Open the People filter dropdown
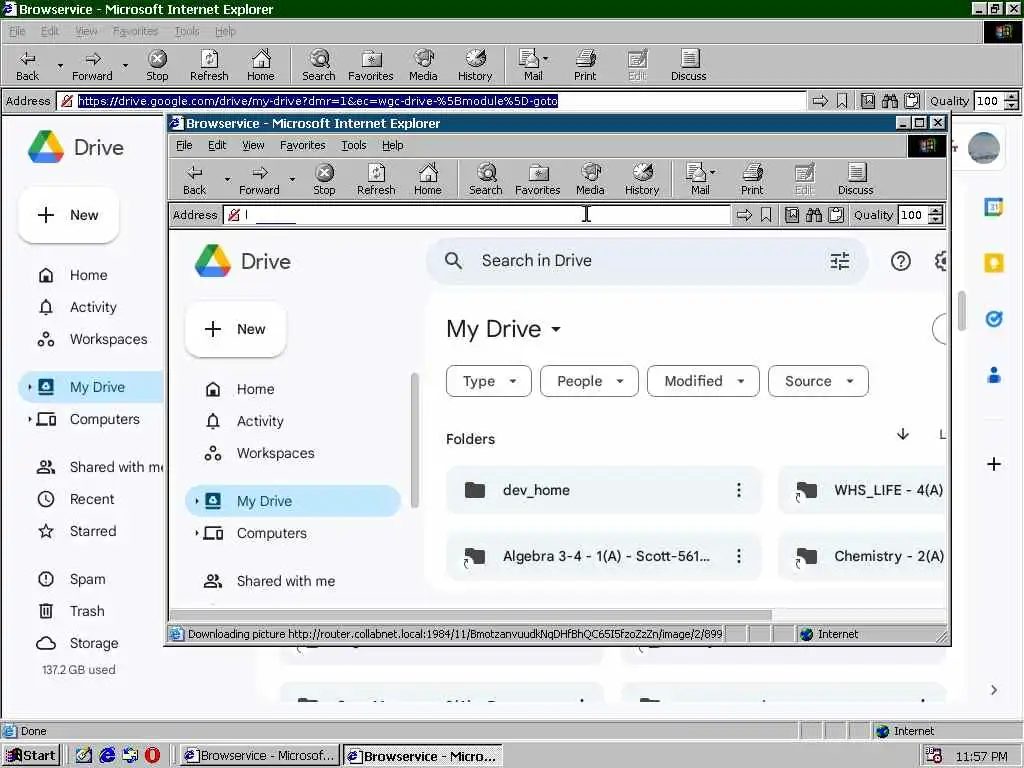This screenshot has width=1024, height=768. pos(589,381)
